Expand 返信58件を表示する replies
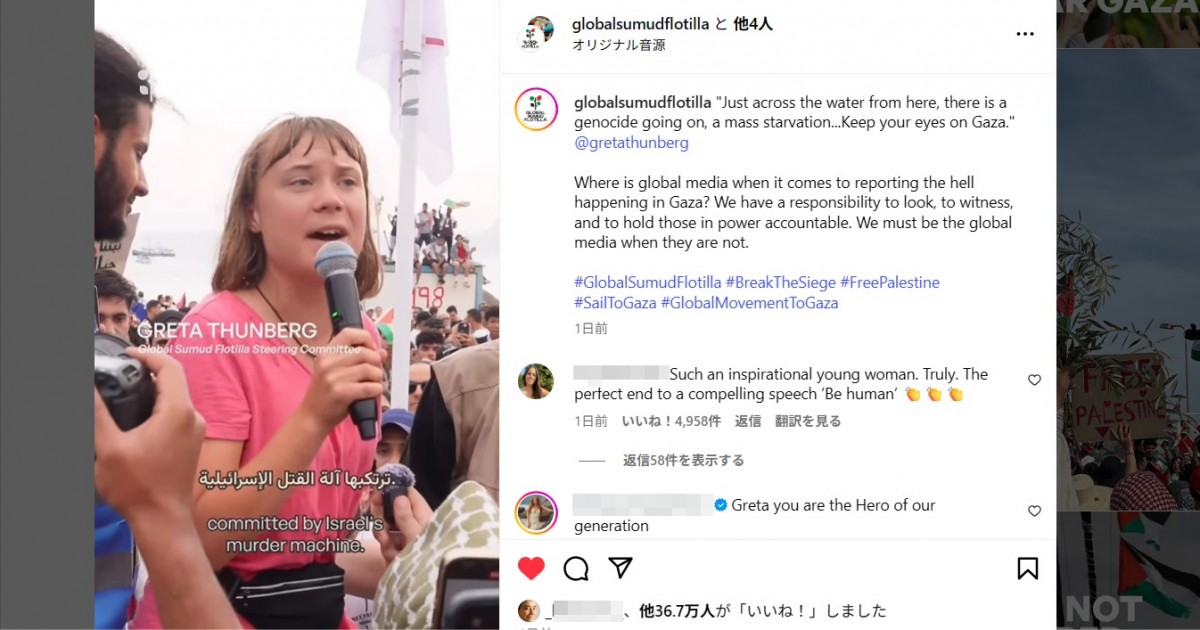This screenshot has height=630, width=1200. (683, 460)
